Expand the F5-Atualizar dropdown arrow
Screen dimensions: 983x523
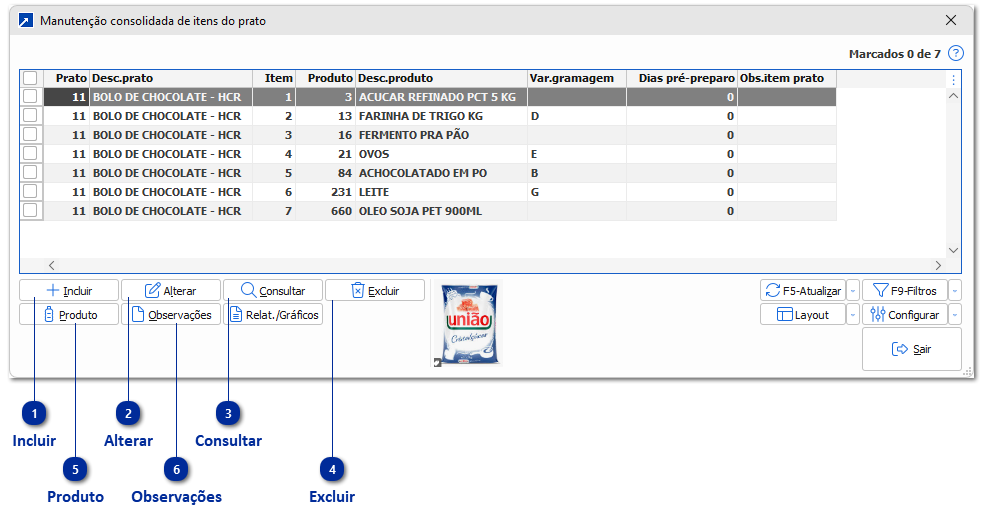tap(853, 290)
